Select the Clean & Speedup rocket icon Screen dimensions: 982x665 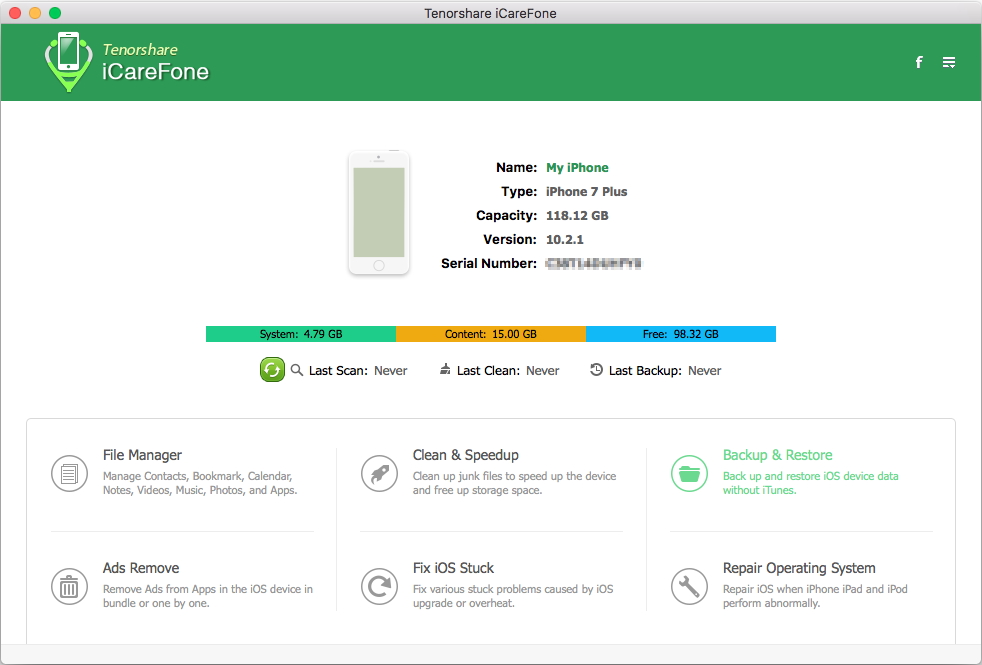click(x=379, y=474)
